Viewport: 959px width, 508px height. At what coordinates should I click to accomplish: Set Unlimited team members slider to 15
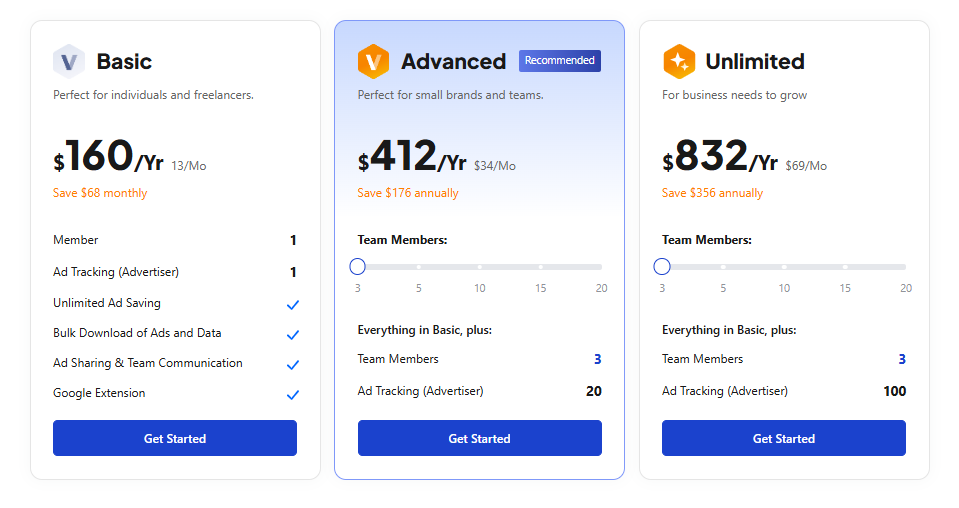coord(845,267)
